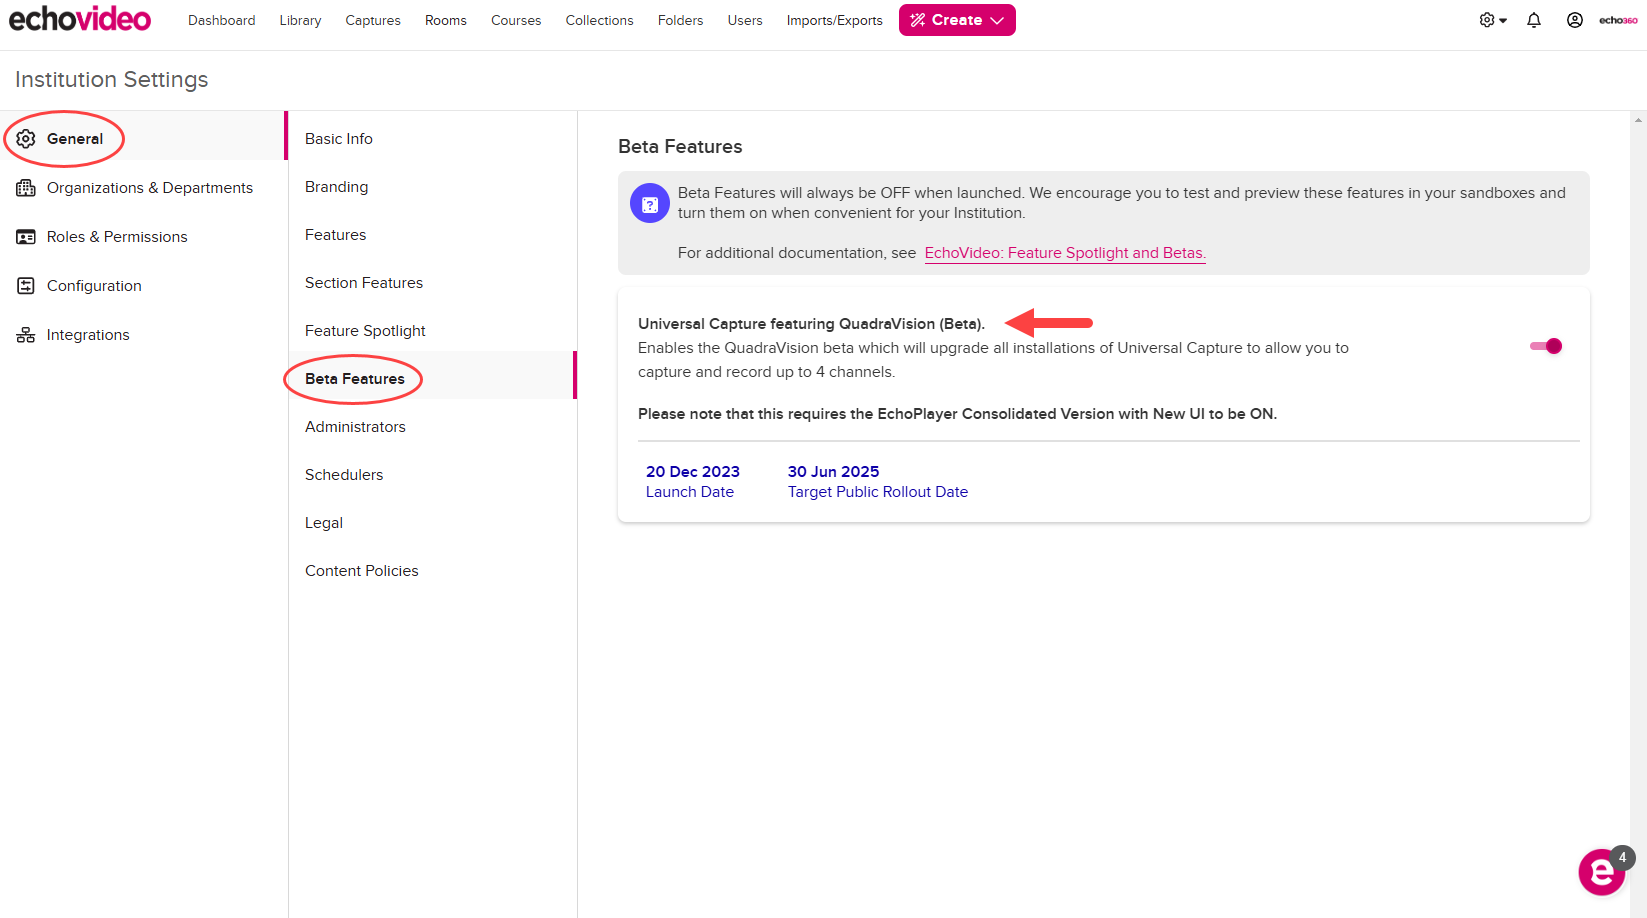Open the Users page
1647x918 pixels.
pyautogui.click(x=745, y=20)
